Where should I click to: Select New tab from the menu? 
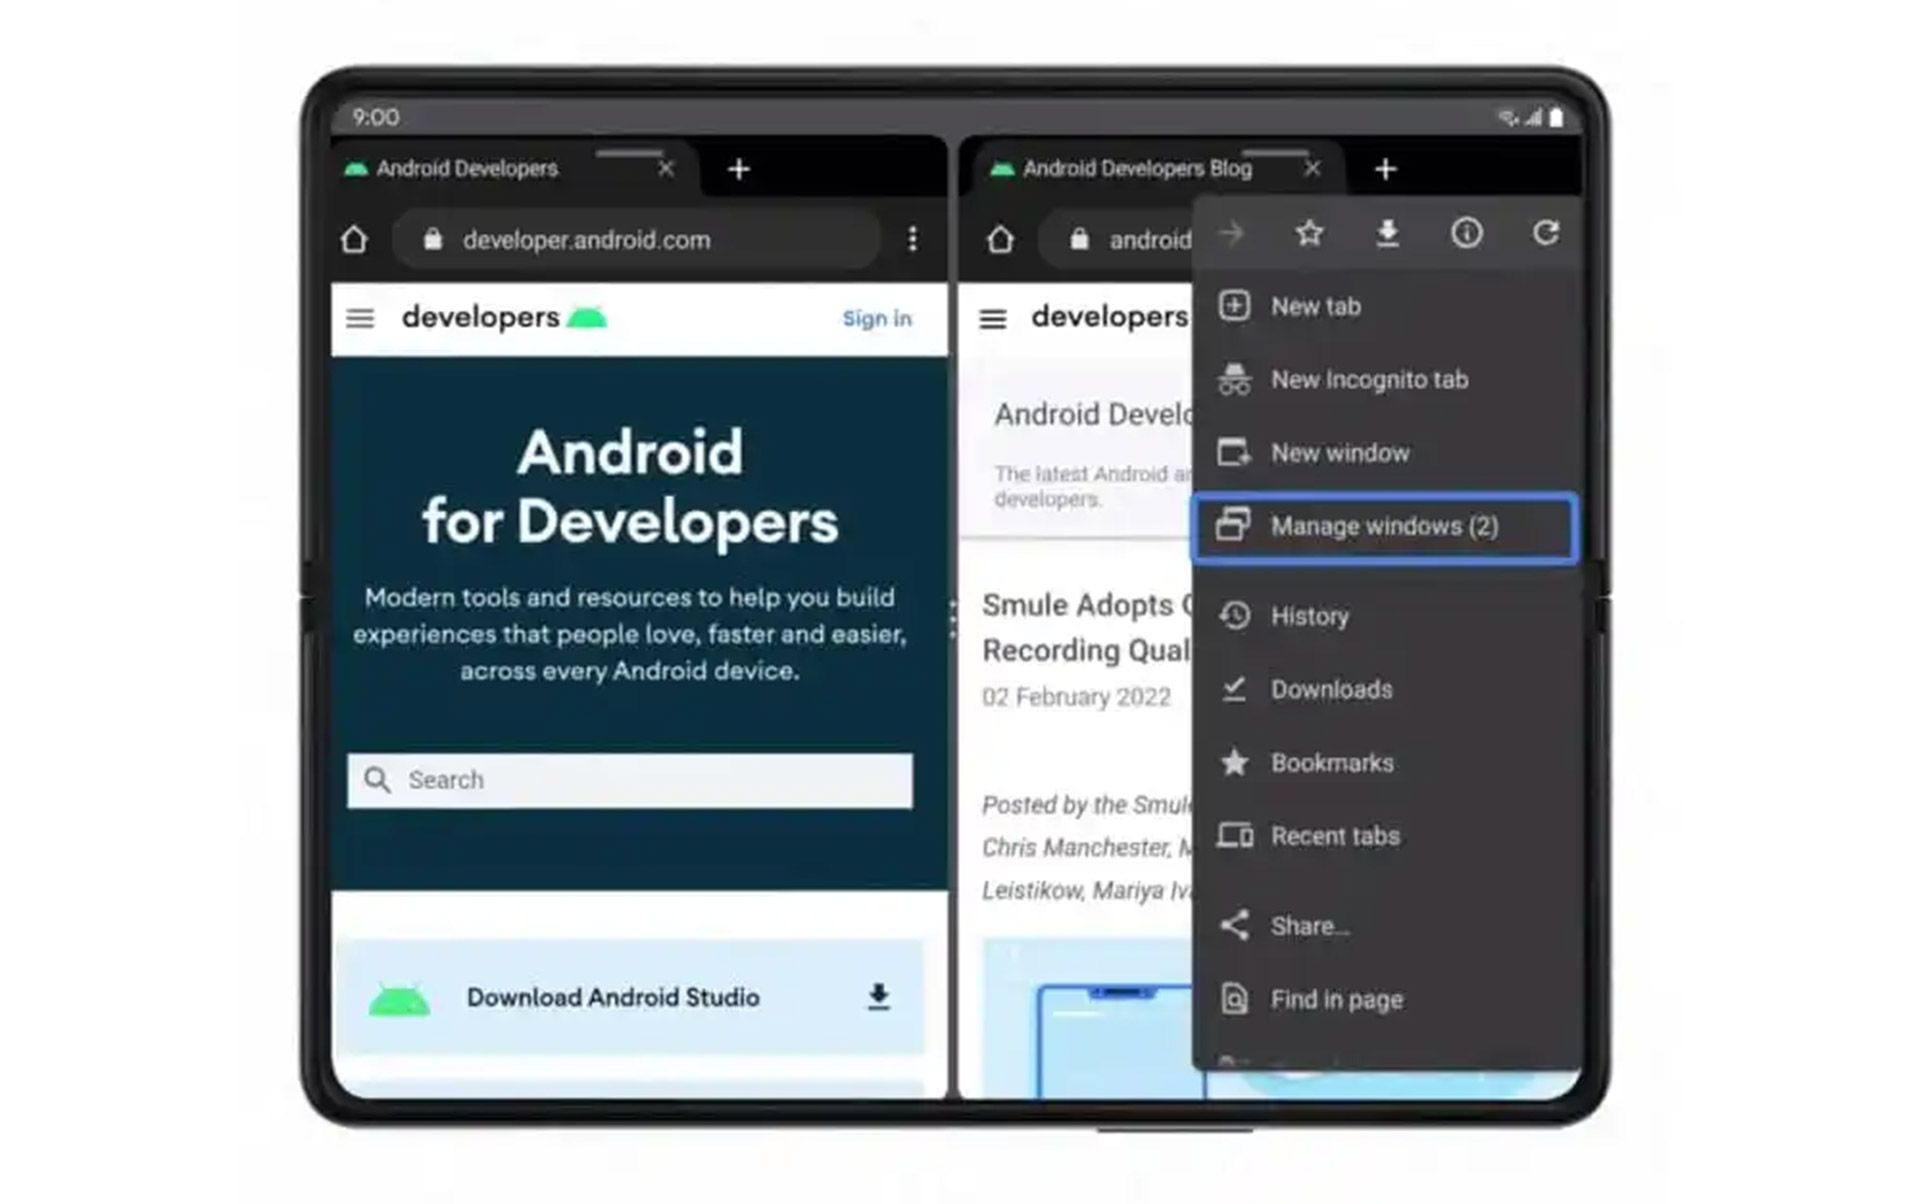click(1386, 306)
